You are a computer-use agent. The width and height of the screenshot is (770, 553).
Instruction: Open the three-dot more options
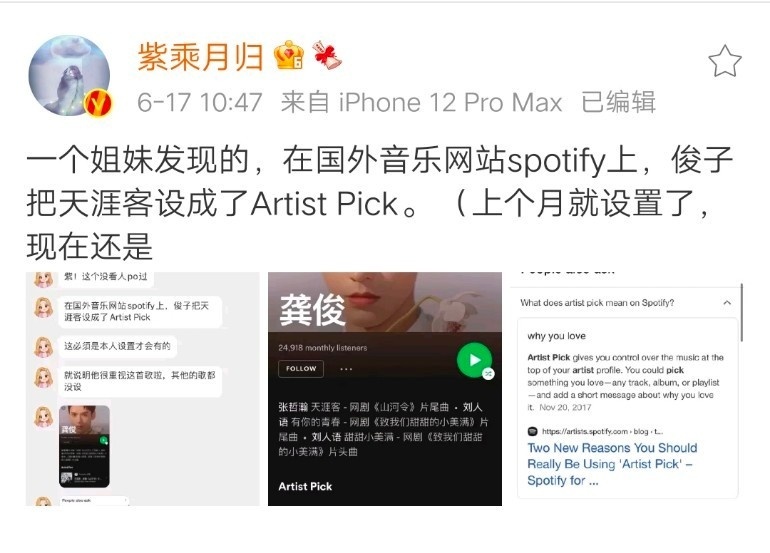pos(346,369)
